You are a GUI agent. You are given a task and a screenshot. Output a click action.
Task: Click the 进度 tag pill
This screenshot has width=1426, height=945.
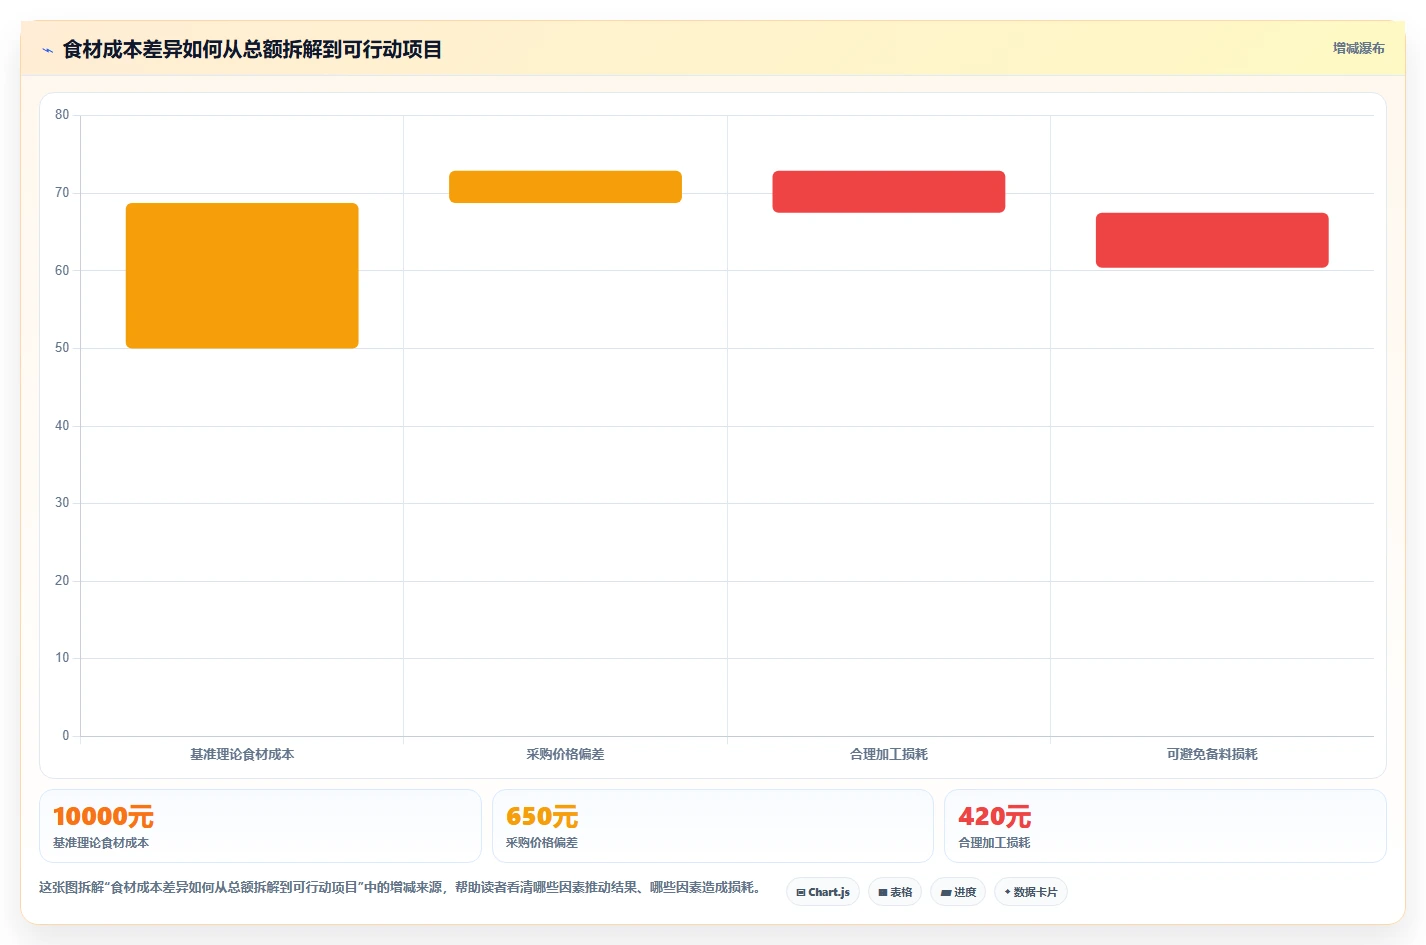(958, 892)
